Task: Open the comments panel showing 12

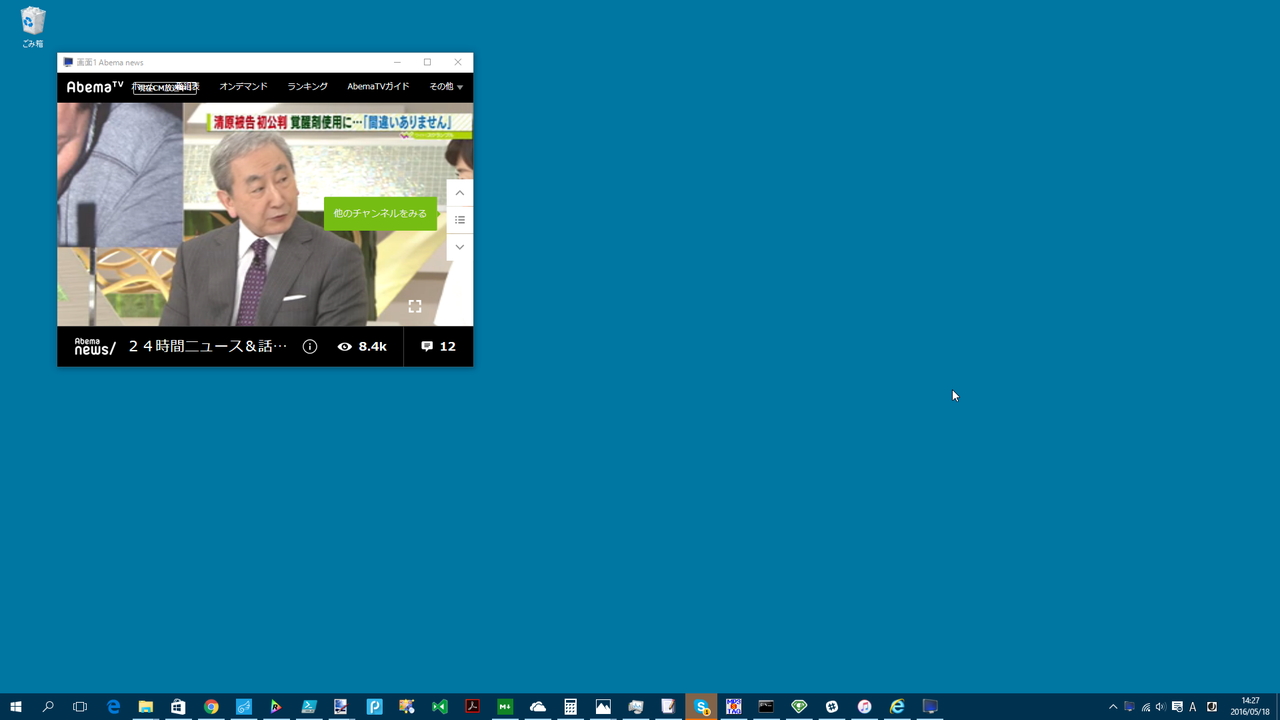Action: pos(438,347)
